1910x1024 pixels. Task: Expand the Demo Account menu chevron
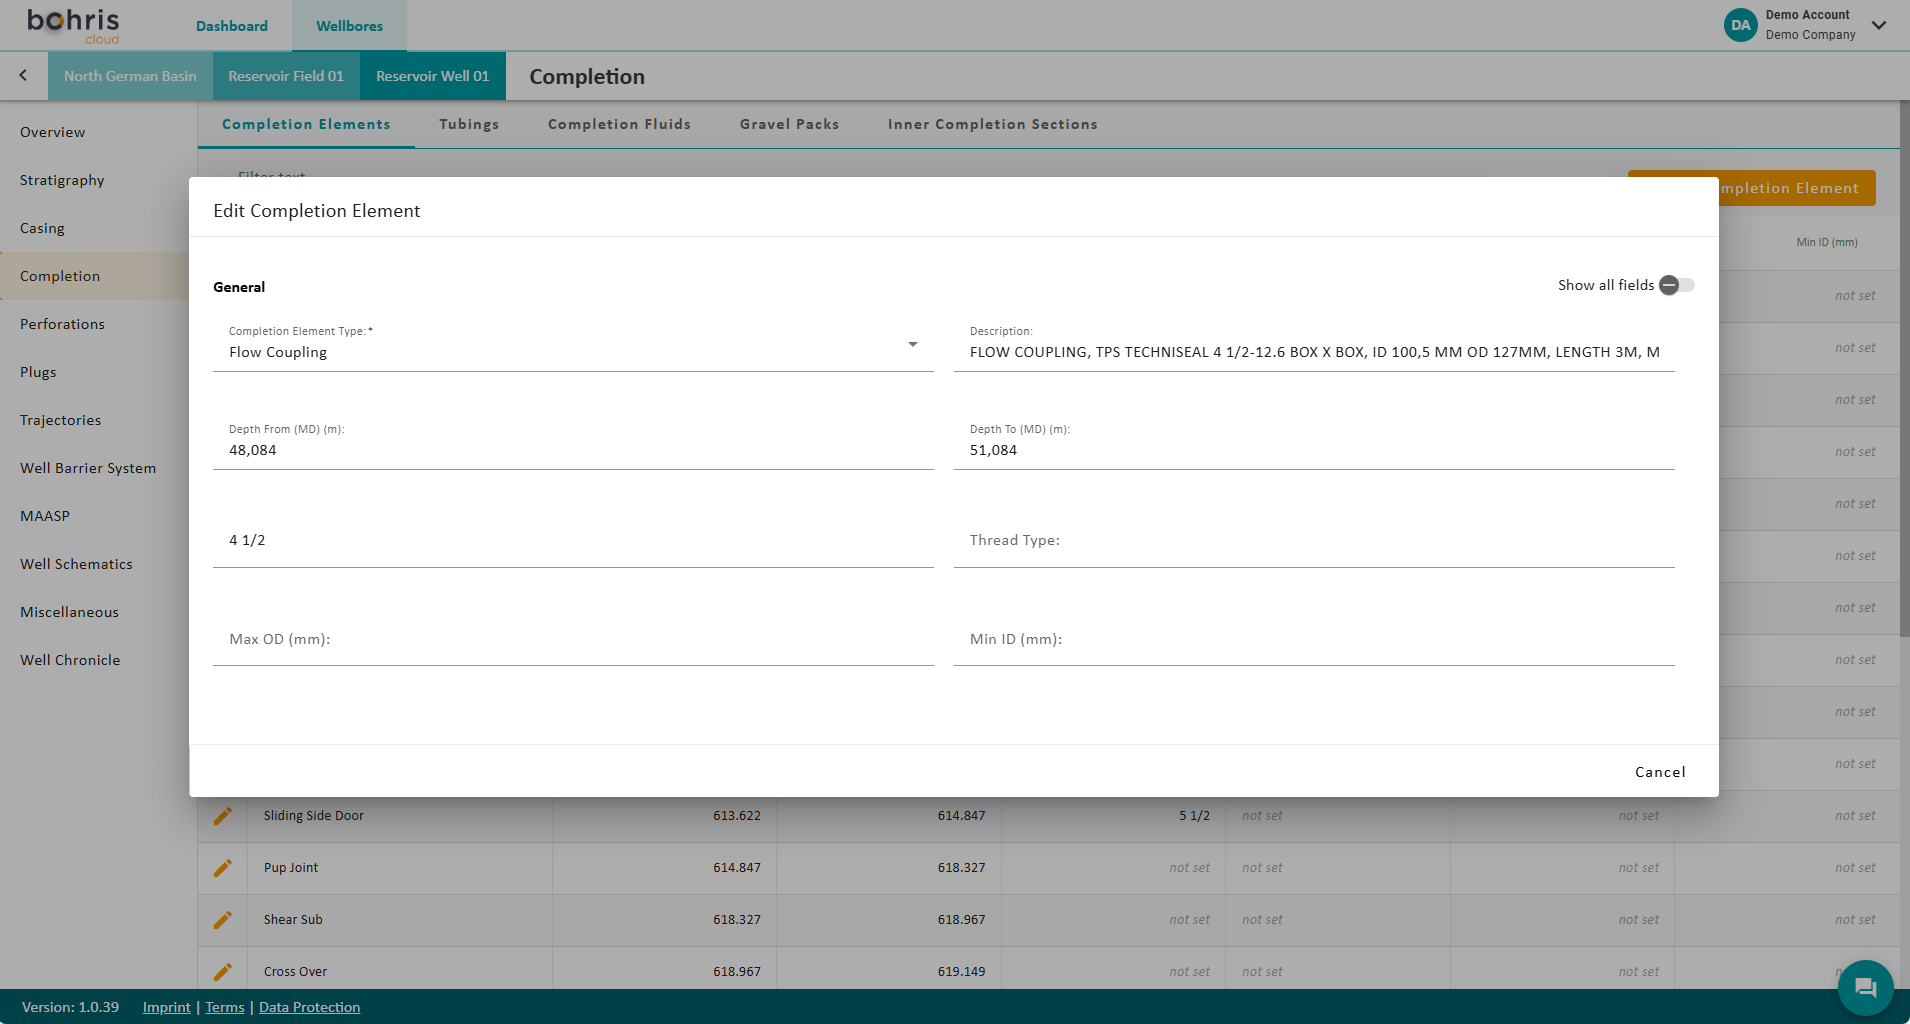1879,25
